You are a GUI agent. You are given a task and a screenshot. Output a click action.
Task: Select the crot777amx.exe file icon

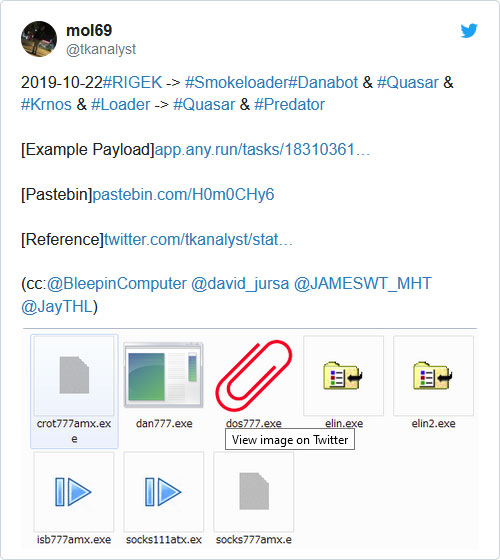tap(74, 375)
